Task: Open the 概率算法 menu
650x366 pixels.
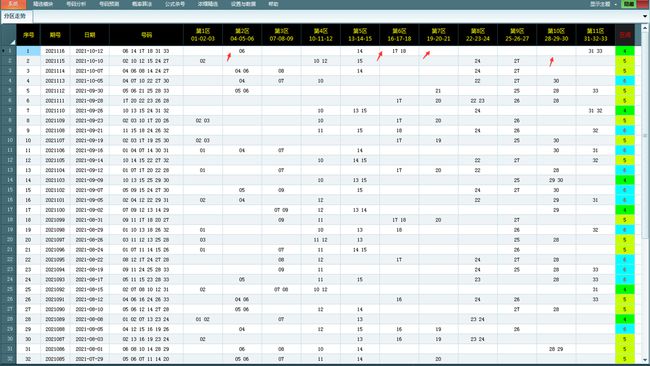Action: point(142,4)
